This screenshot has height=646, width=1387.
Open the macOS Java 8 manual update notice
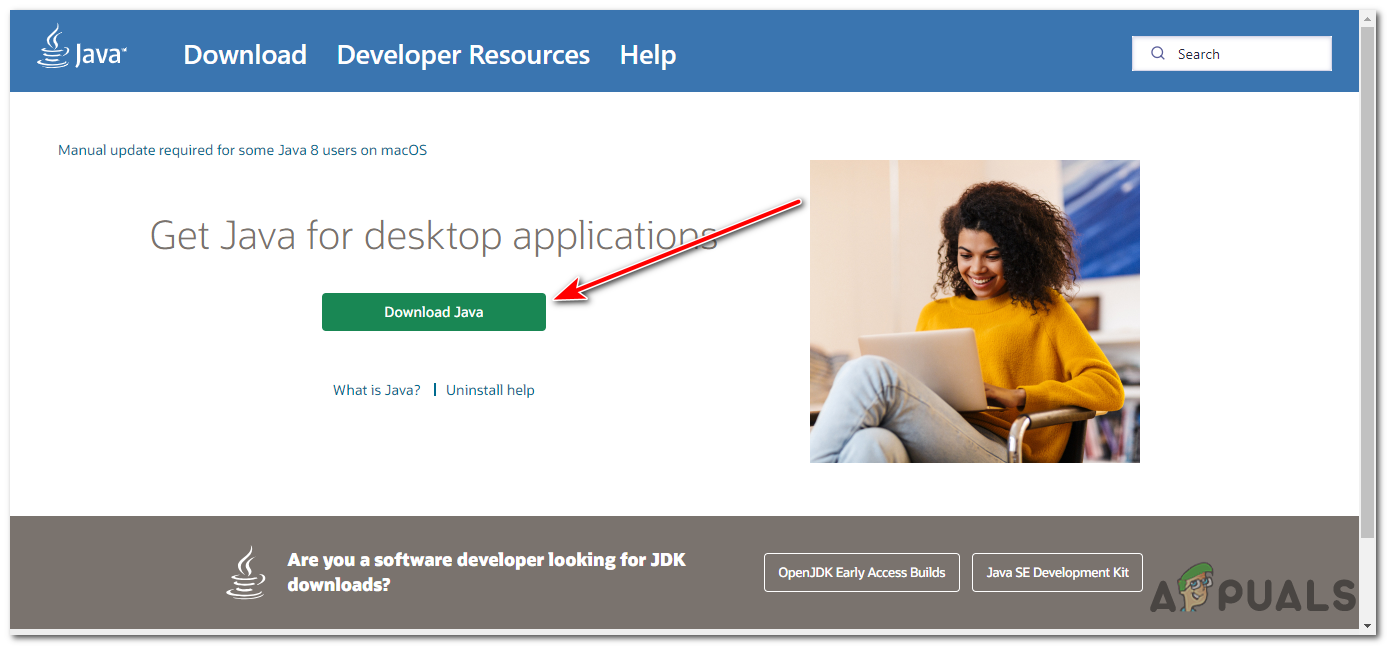(x=242, y=150)
